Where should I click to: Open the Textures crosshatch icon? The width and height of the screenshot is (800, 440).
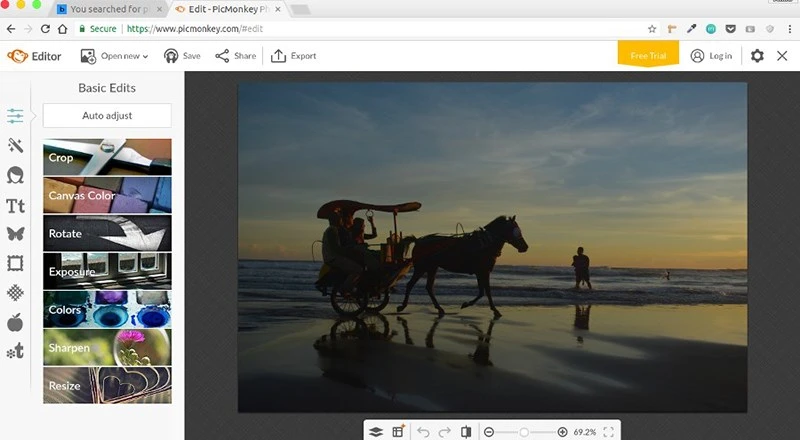[x=15, y=293]
